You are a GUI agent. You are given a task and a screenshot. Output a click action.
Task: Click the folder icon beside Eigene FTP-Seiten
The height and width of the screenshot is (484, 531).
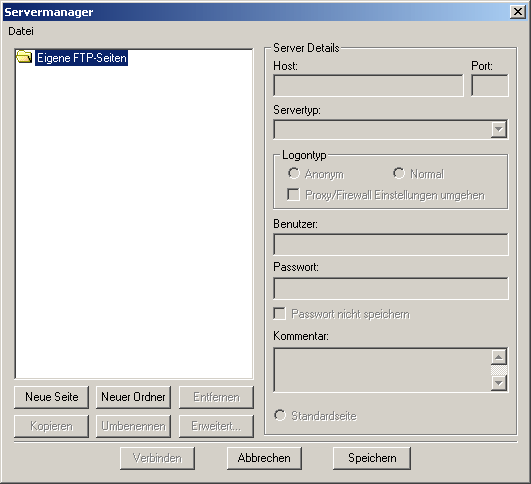[24, 57]
